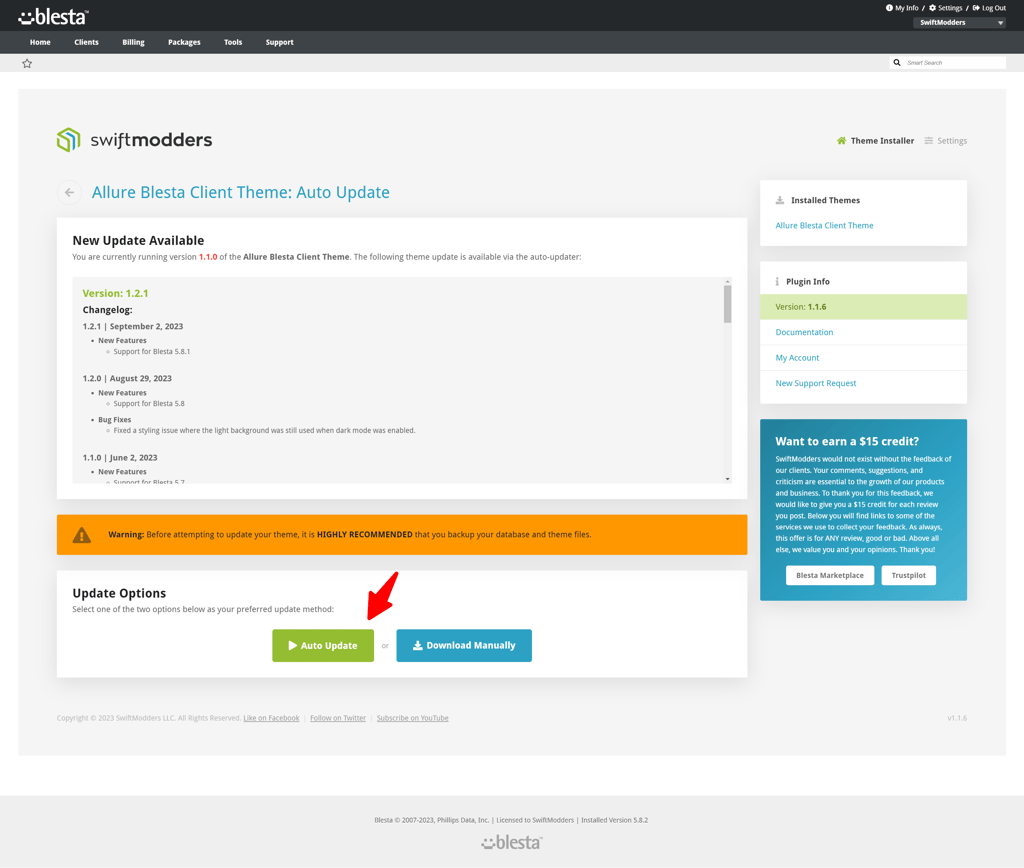The height and width of the screenshot is (868, 1024).
Task: Open the SwiftModders company dropdown
Action: pyautogui.click(x=959, y=22)
